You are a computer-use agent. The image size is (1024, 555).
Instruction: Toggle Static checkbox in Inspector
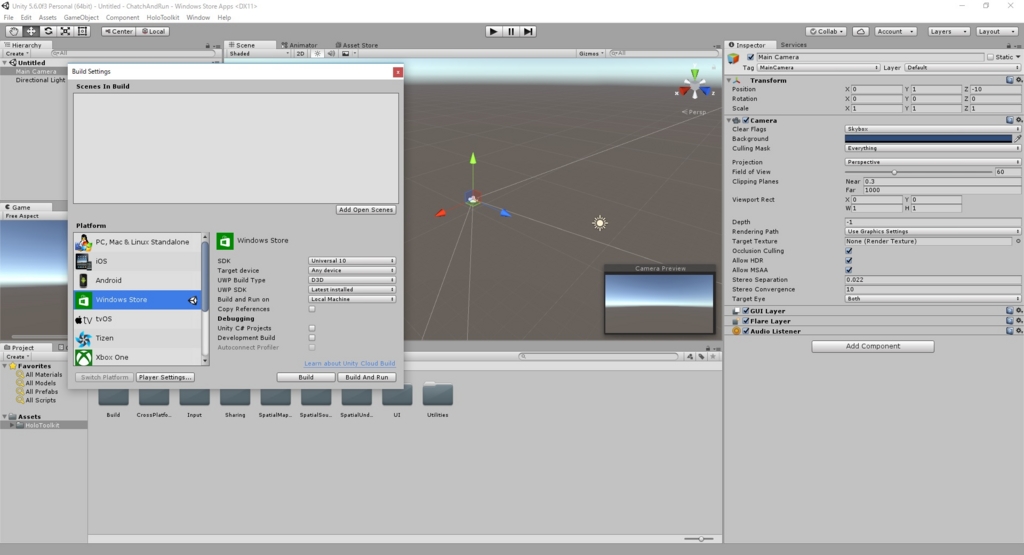pos(990,57)
